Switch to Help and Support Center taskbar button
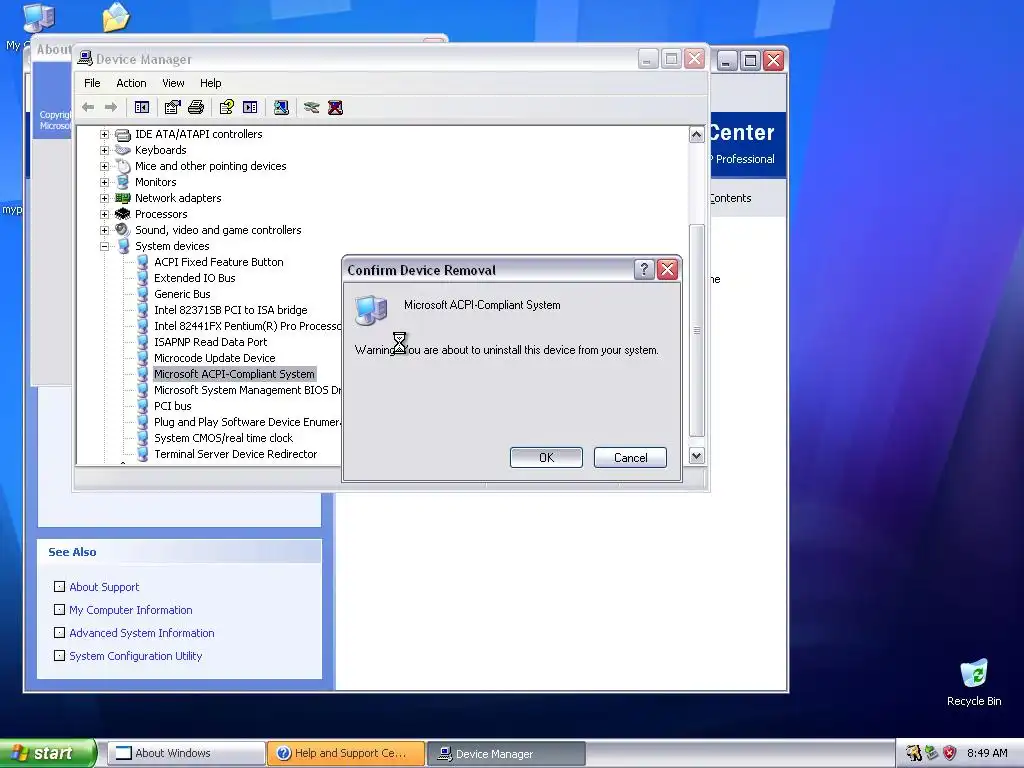 point(345,753)
